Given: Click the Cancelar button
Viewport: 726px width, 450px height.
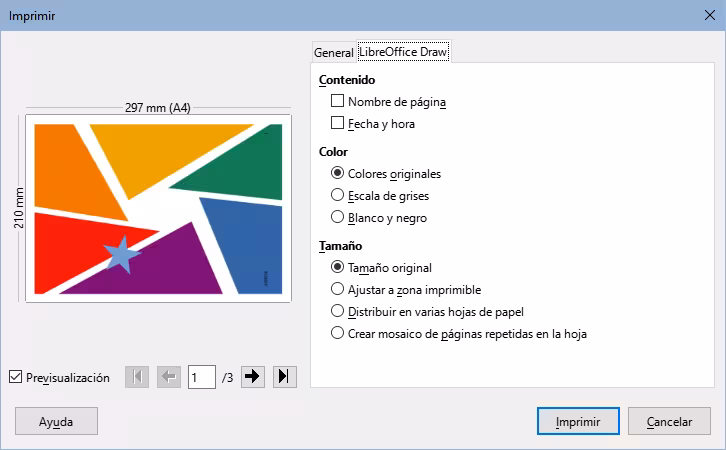Looking at the screenshot, I should (669, 421).
